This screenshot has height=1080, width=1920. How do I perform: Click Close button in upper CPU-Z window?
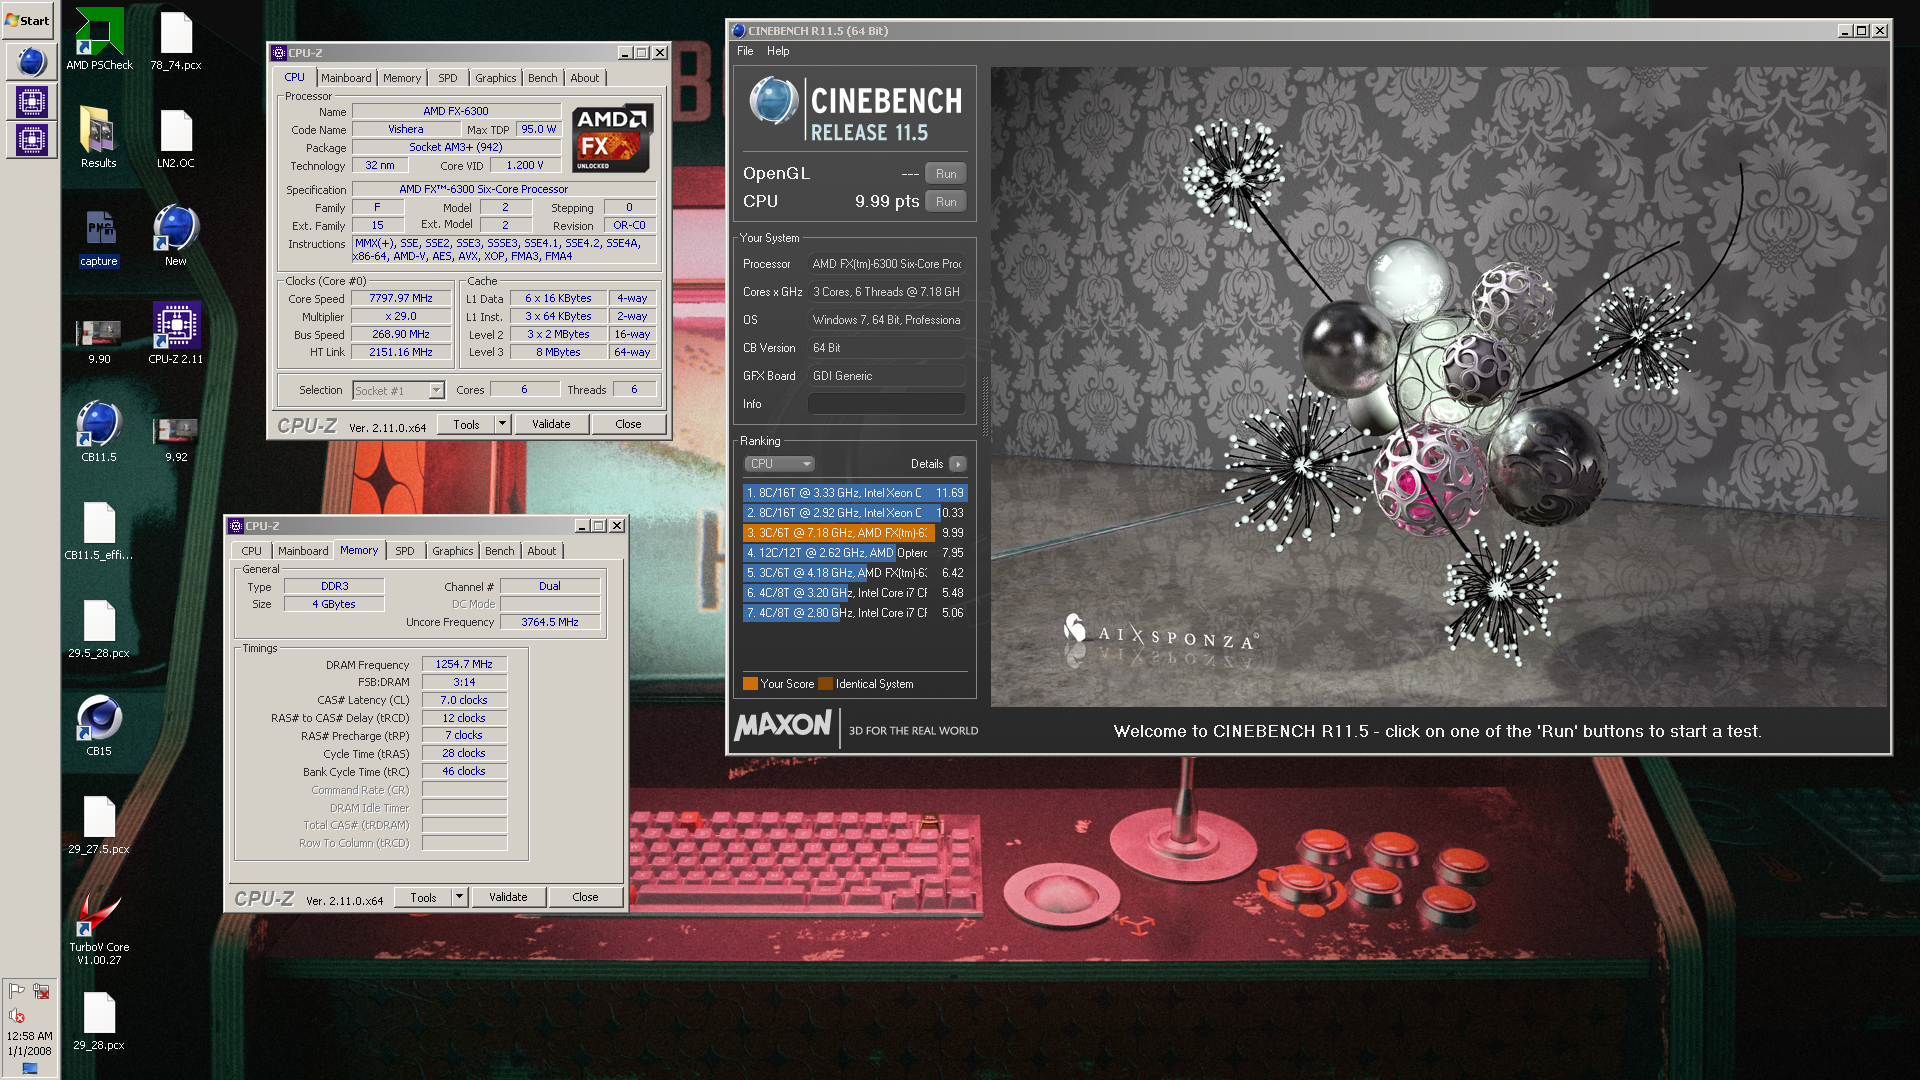628,424
